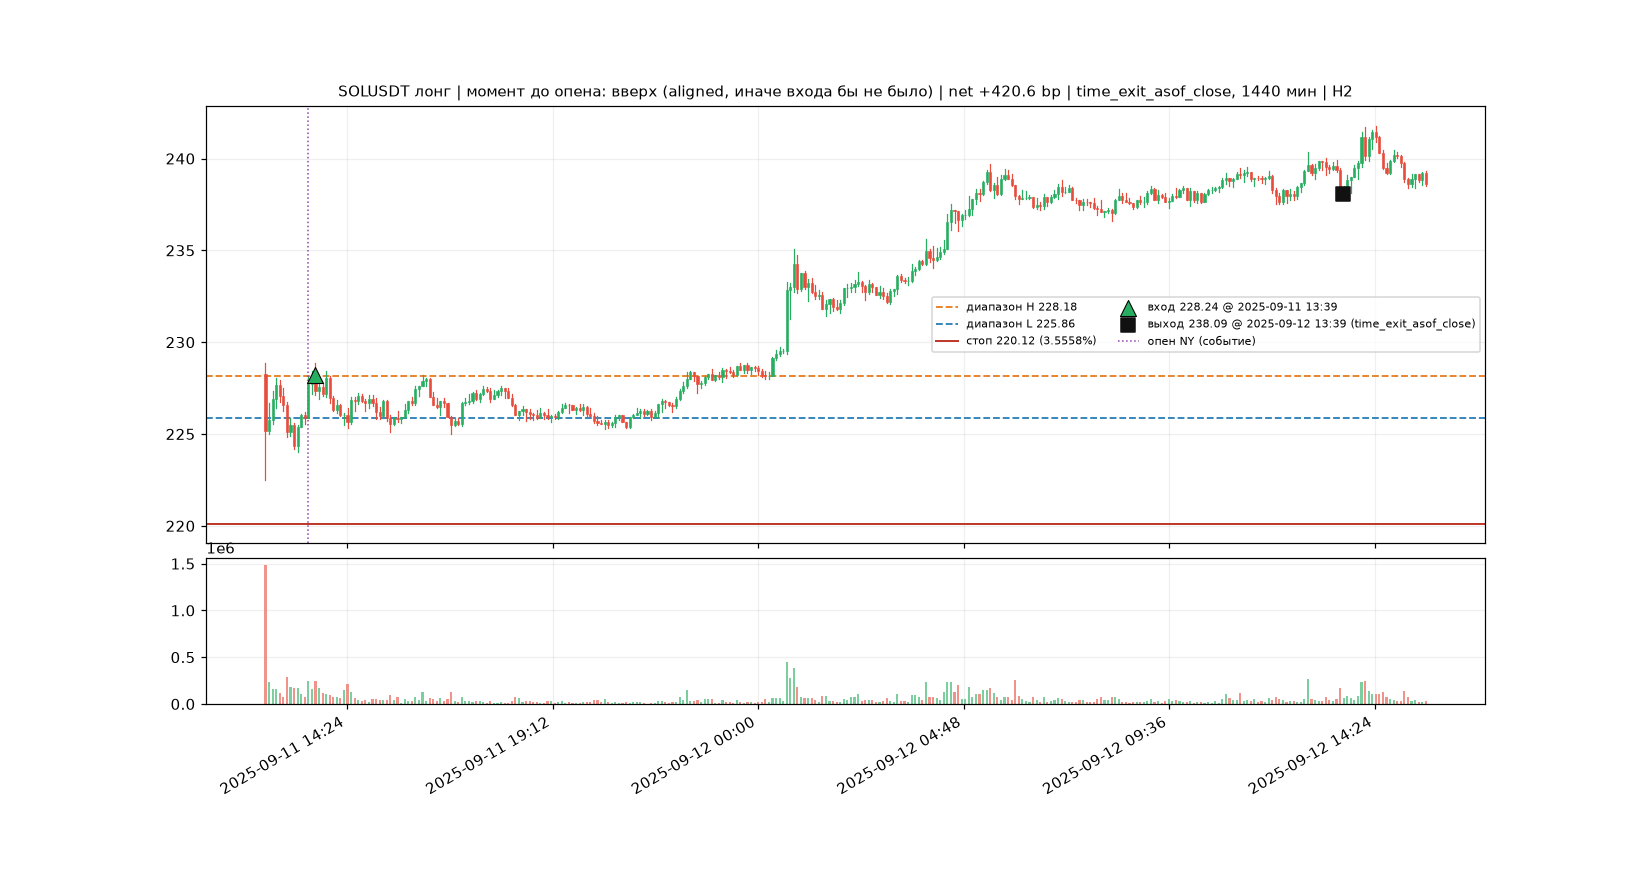This screenshot has height=880, width=1650.
Task: Click the black exit square on the price chart
Action: 1343,194
